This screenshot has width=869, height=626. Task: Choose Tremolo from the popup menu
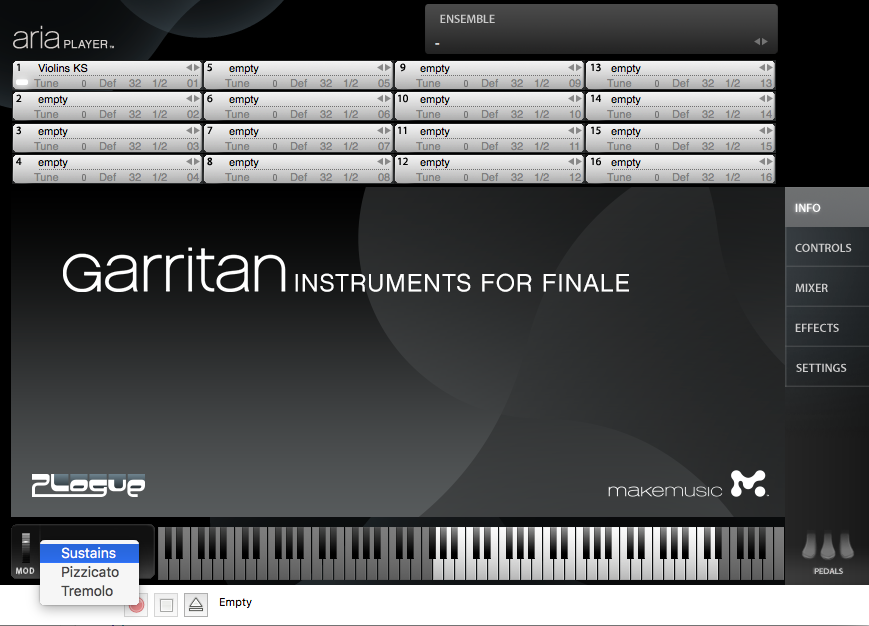[89, 591]
